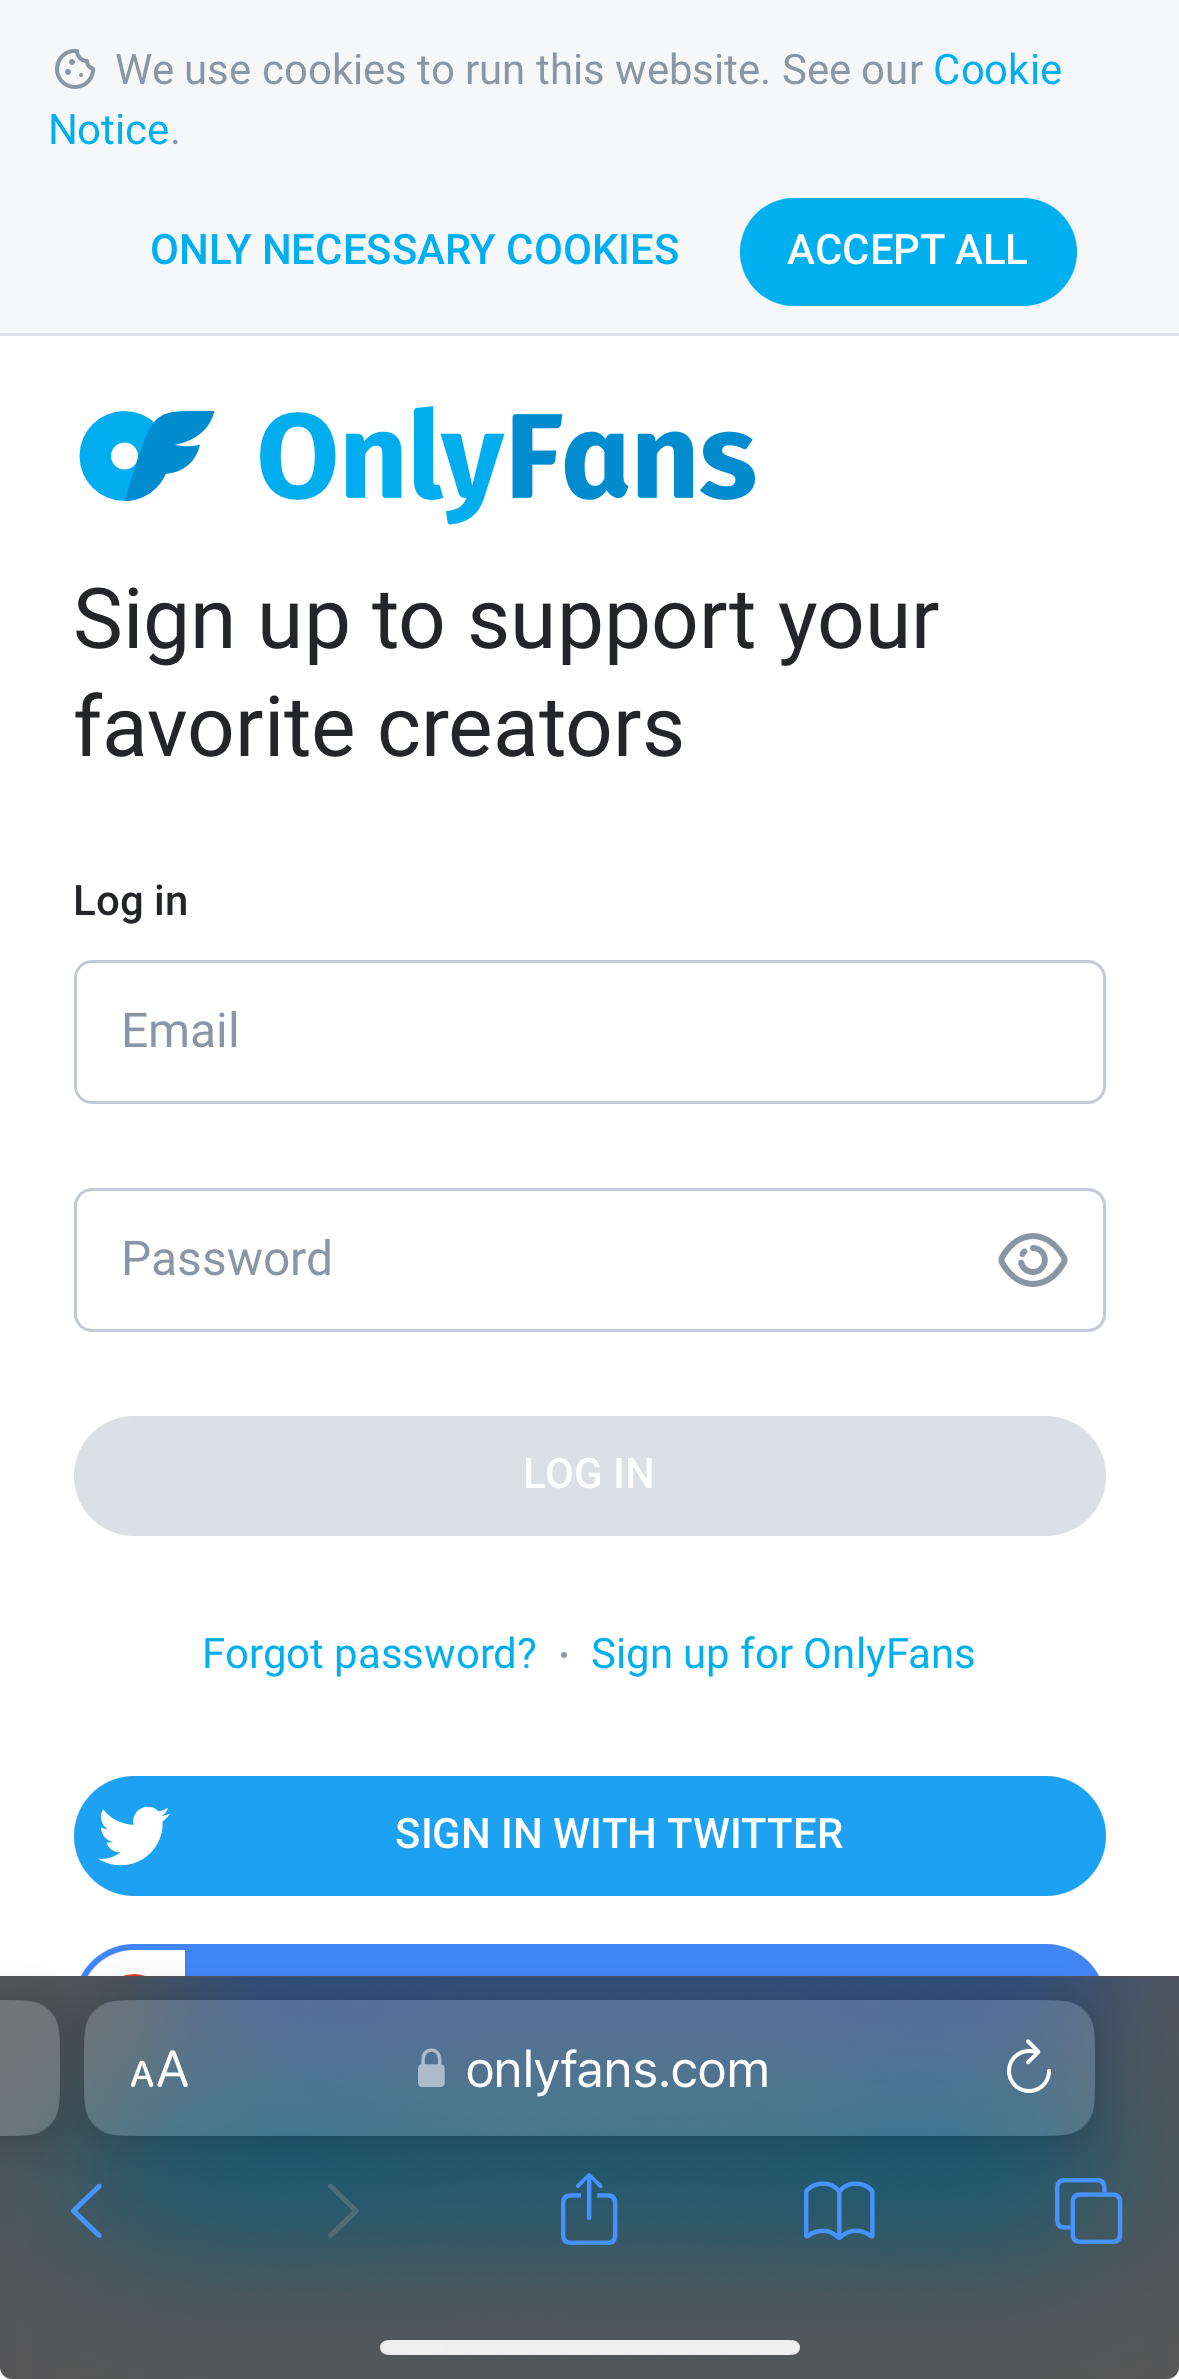Viewport: 1179px width, 2379px height.
Task: Tap the OnlyFans logo
Action: click(417, 460)
